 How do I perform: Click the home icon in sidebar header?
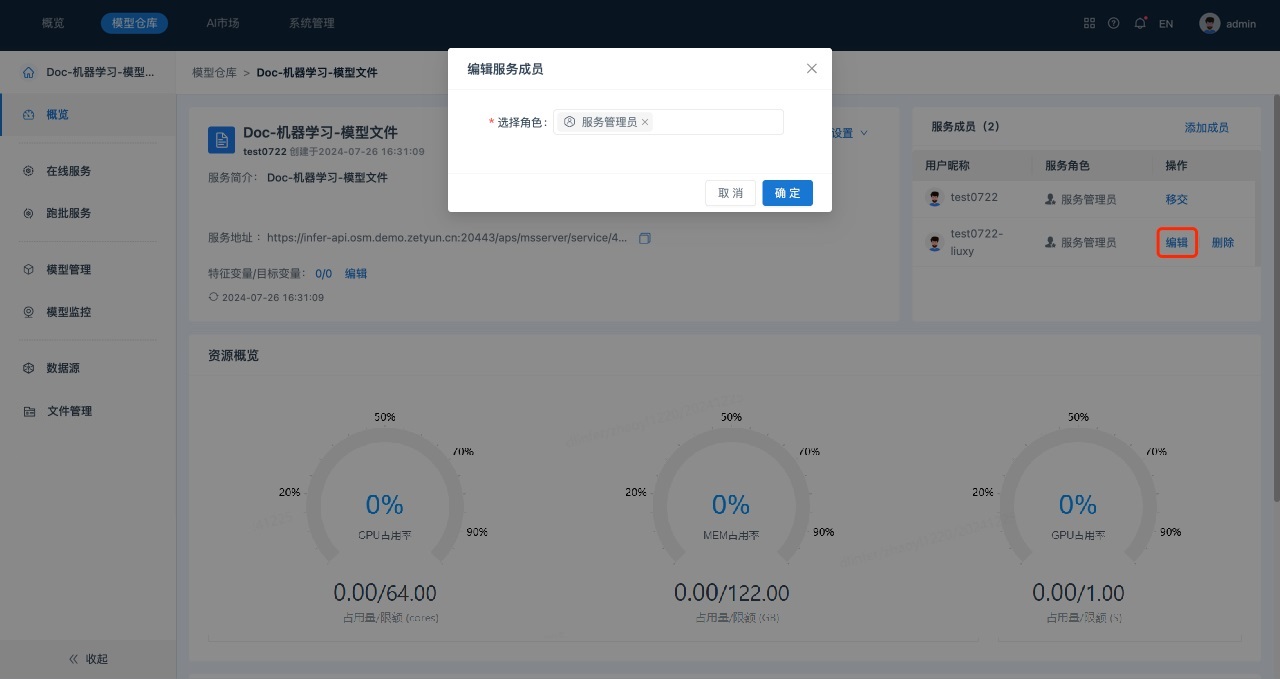(x=28, y=73)
